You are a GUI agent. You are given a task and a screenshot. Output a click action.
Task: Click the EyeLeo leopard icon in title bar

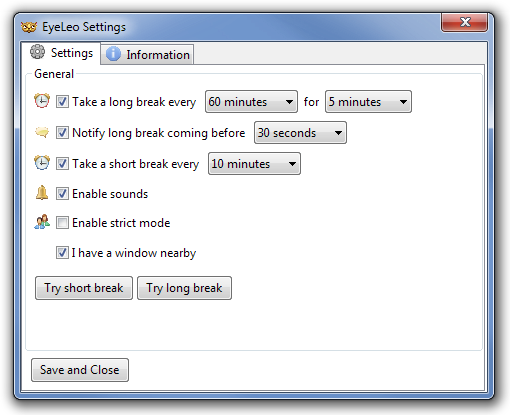(x=29, y=27)
